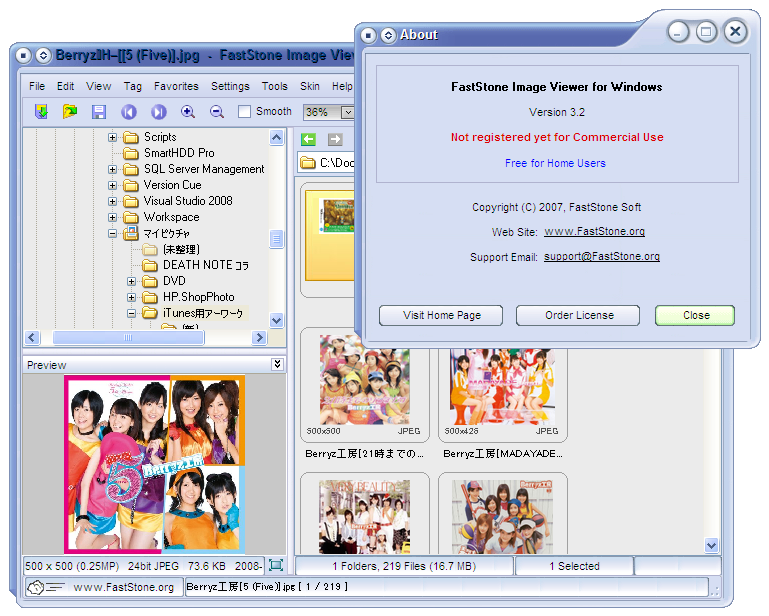
Task: Open the Favorites menu
Action: 176,86
